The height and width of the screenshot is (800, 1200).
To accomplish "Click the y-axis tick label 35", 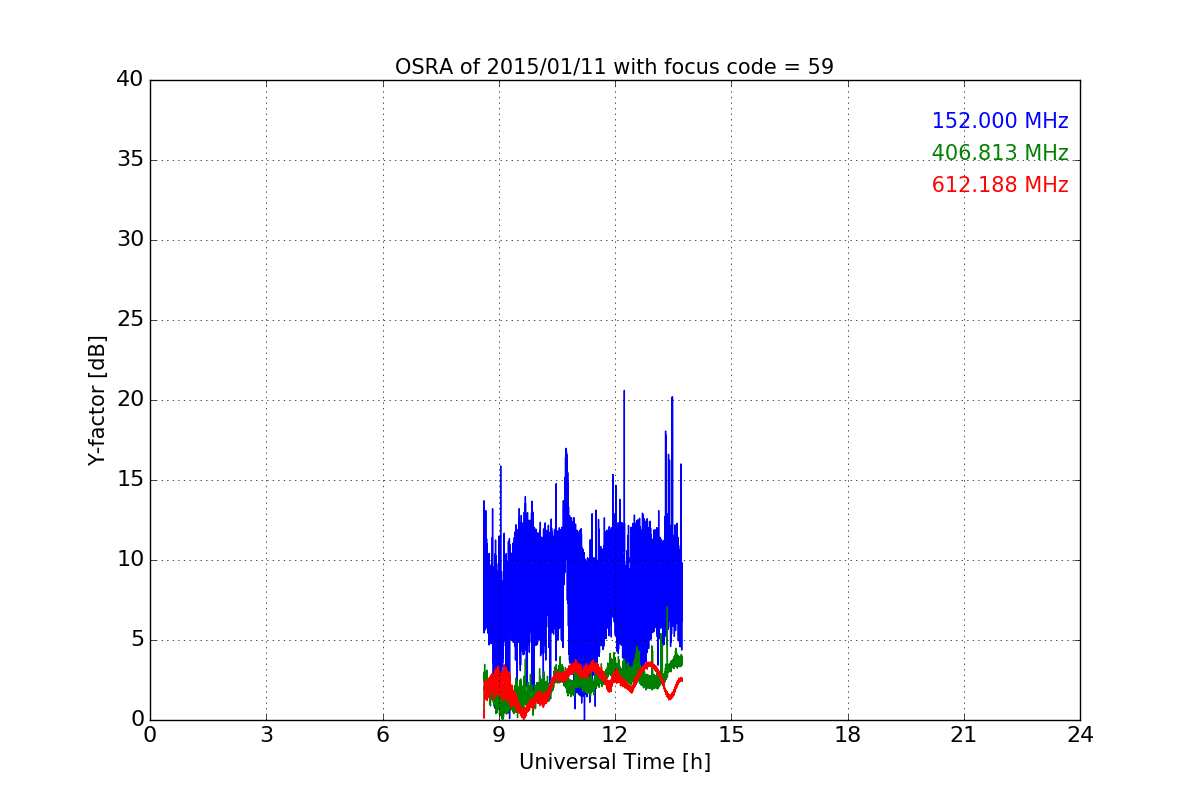I will coord(130,160).
